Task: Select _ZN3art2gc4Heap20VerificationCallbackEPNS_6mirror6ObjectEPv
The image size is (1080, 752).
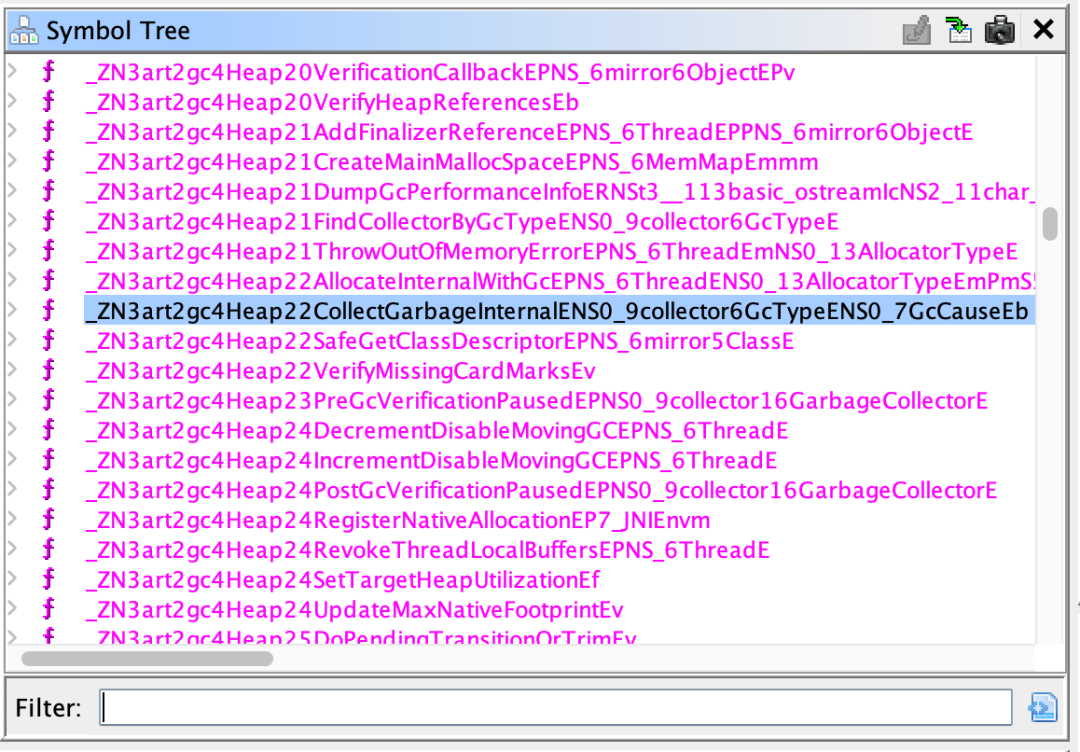Action: (x=440, y=72)
